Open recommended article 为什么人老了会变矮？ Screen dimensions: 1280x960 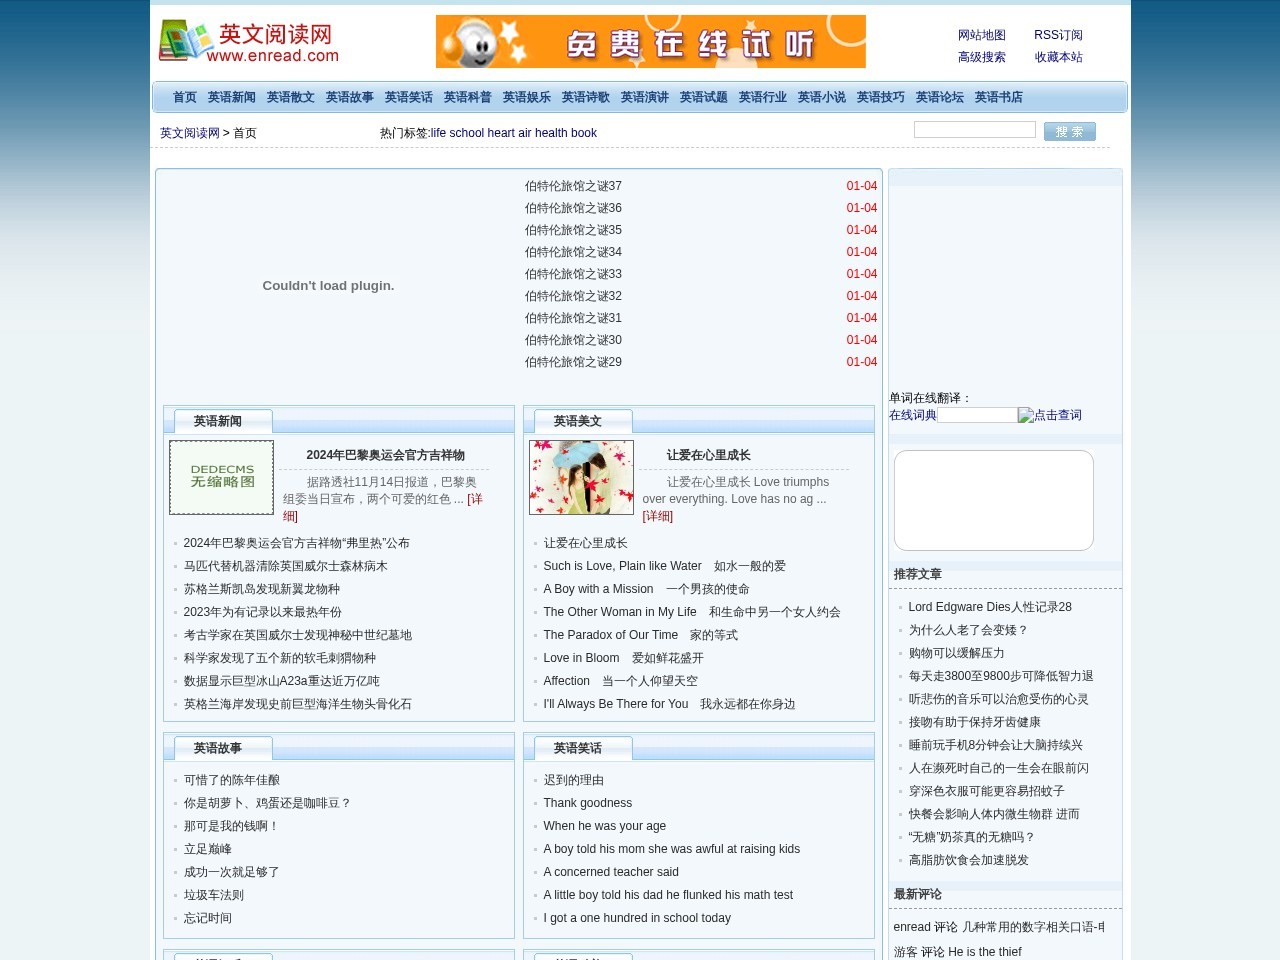tap(966, 630)
